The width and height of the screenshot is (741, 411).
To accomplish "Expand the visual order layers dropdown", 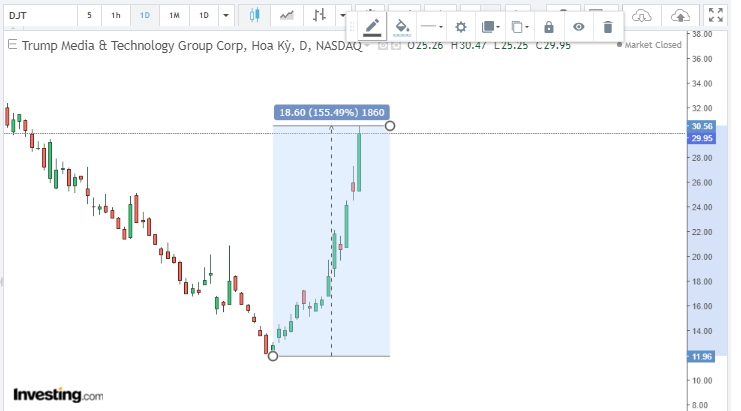I will [x=489, y=27].
